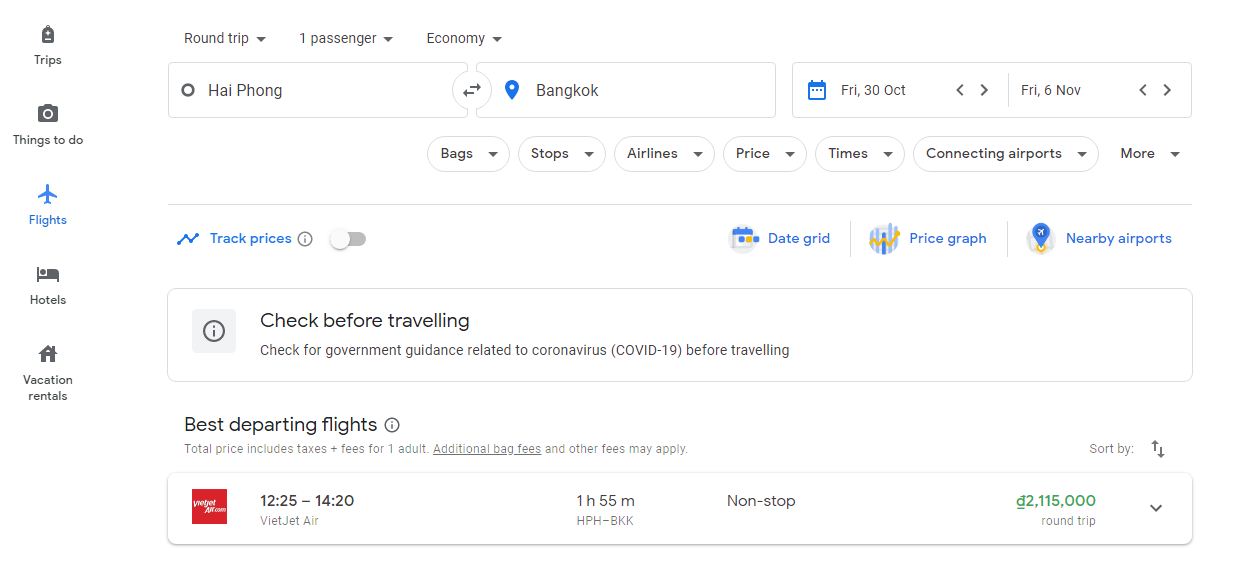The image size is (1233, 565).
Task: Go to Hotels bed icon
Action: (x=48, y=274)
